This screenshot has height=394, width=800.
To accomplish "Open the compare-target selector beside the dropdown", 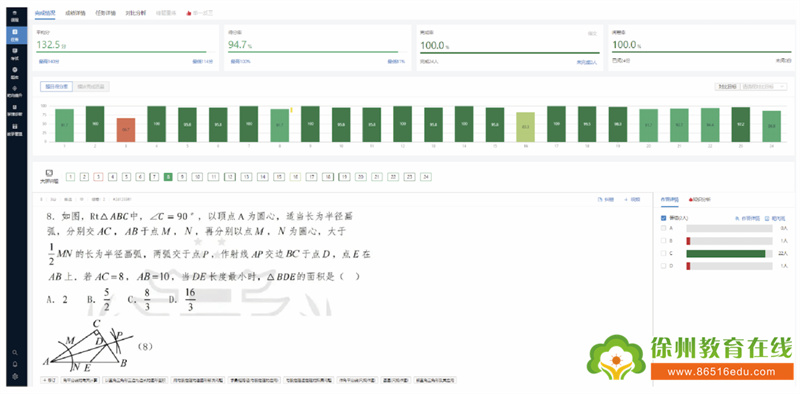I will (x=727, y=87).
